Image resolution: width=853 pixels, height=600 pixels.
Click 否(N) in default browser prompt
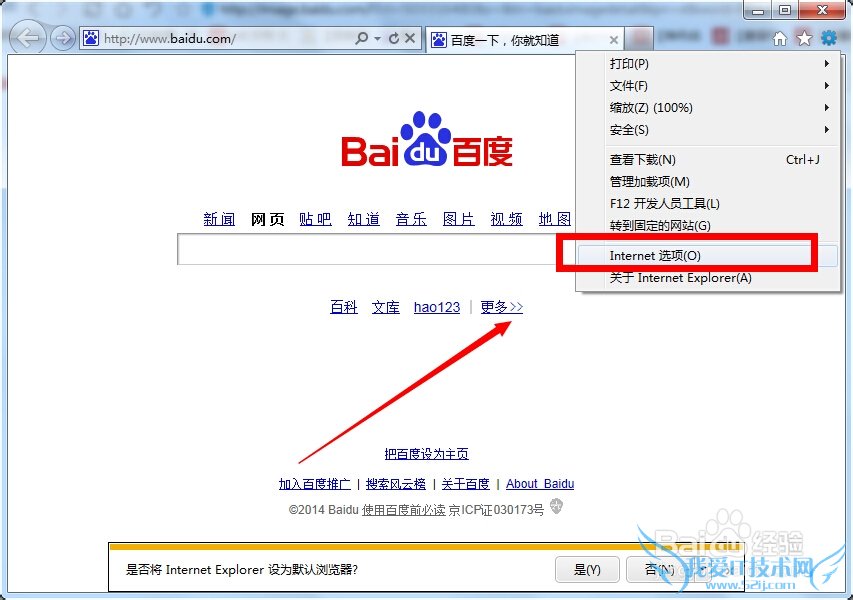(658, 570)
